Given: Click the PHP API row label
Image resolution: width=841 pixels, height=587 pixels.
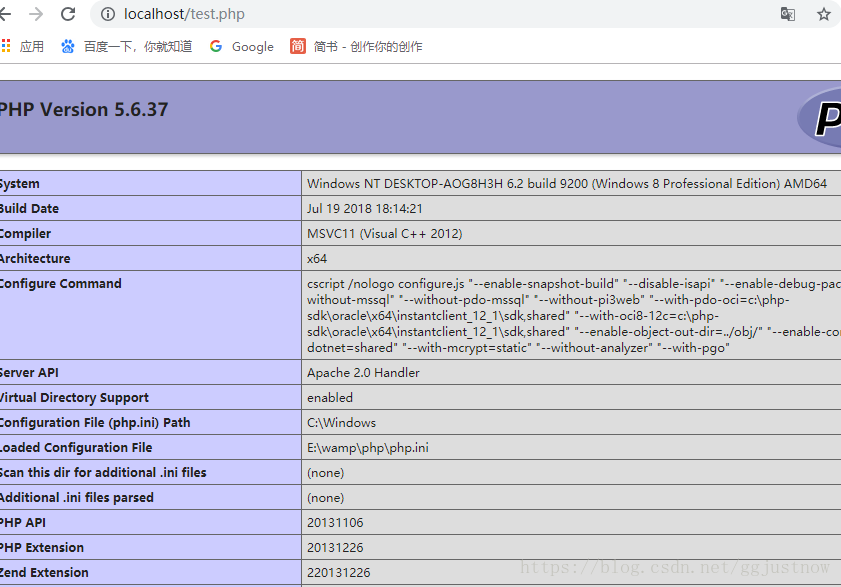Looking at the screenshot, I should [23, 523].
